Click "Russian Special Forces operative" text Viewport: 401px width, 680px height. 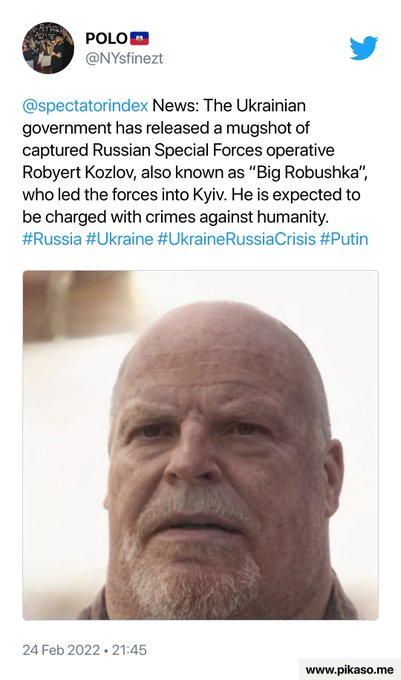click(213, 150)
